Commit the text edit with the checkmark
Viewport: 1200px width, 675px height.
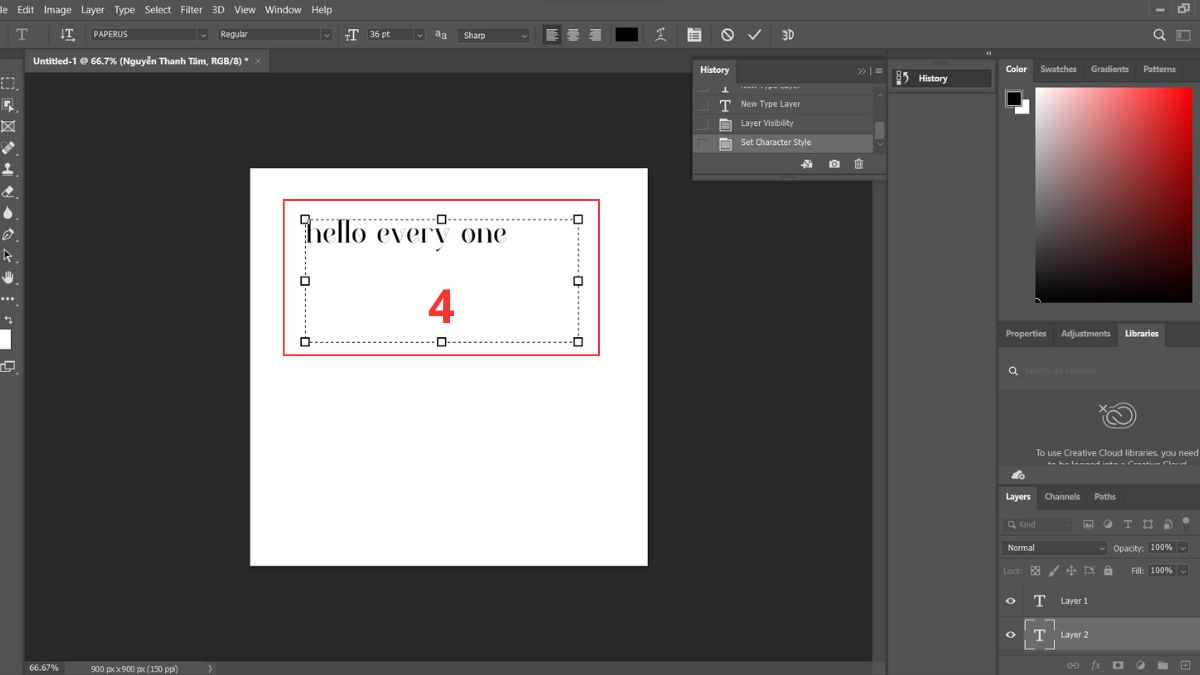[755, 34]
